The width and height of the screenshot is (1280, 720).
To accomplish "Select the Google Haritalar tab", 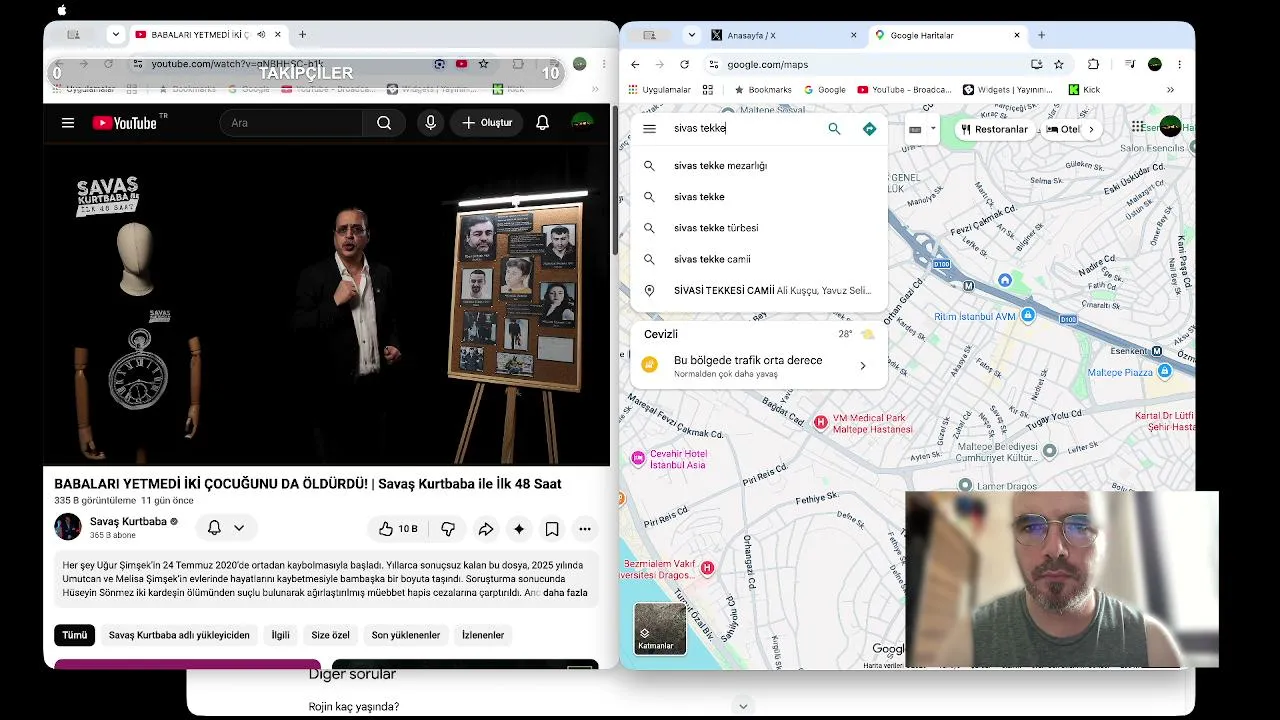I will point(949,35).
